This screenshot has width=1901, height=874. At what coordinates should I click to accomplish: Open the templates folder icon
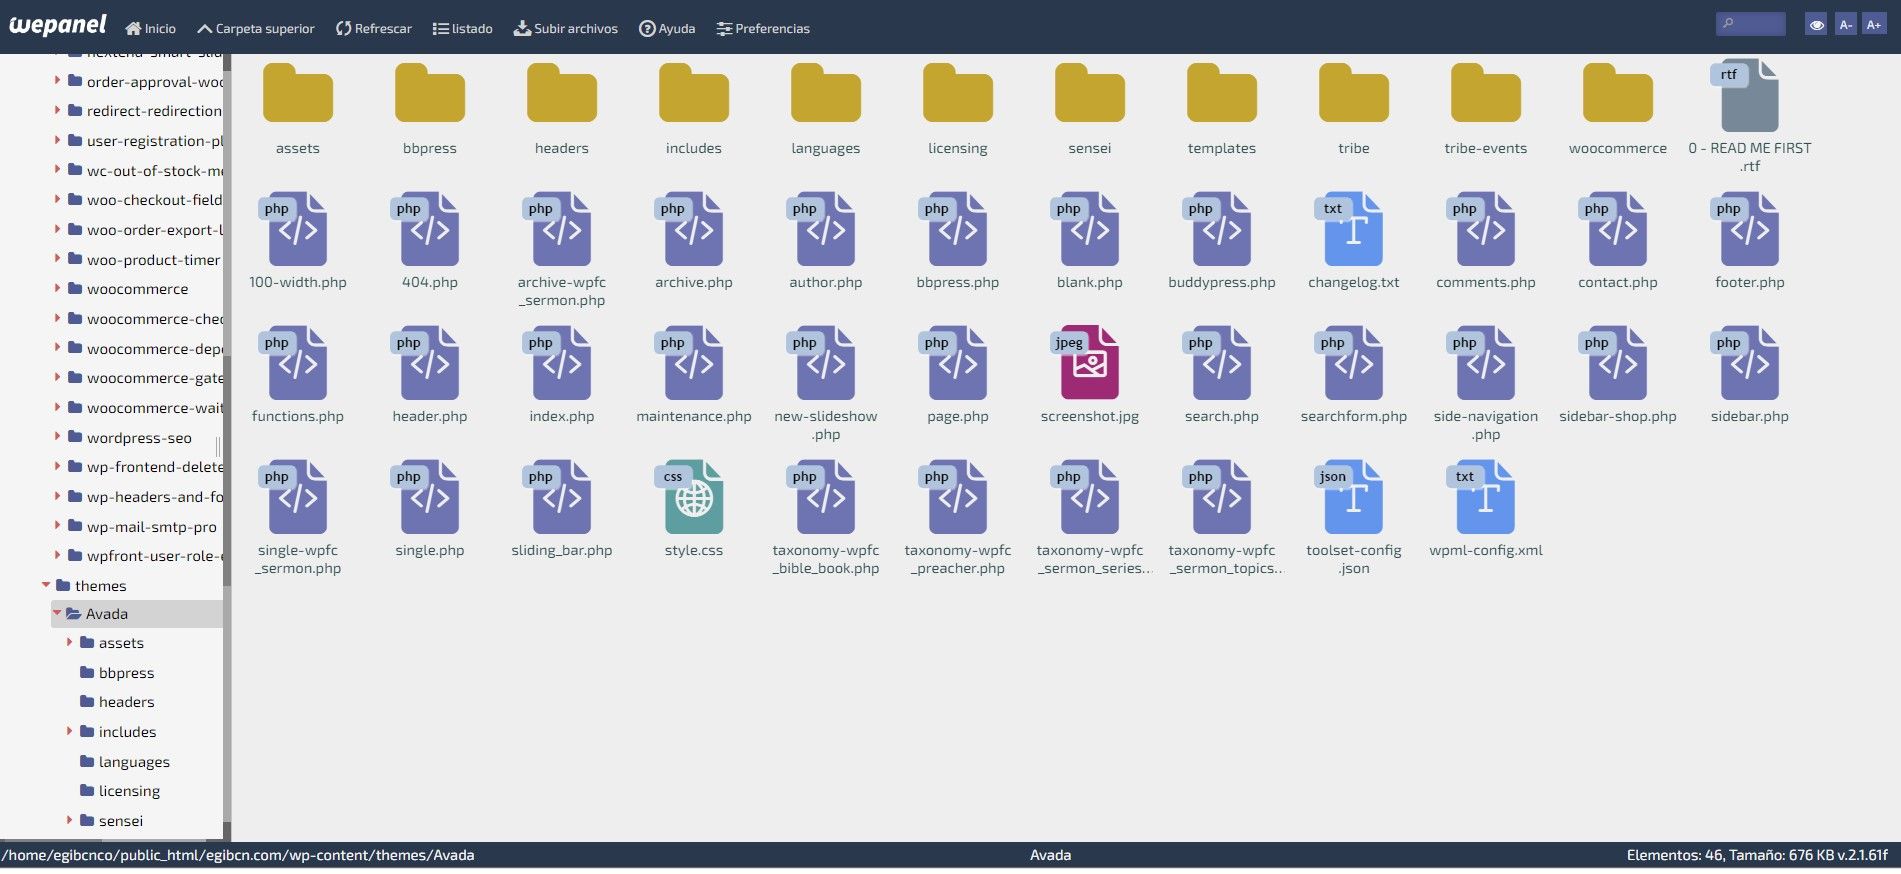point(1221,93)
